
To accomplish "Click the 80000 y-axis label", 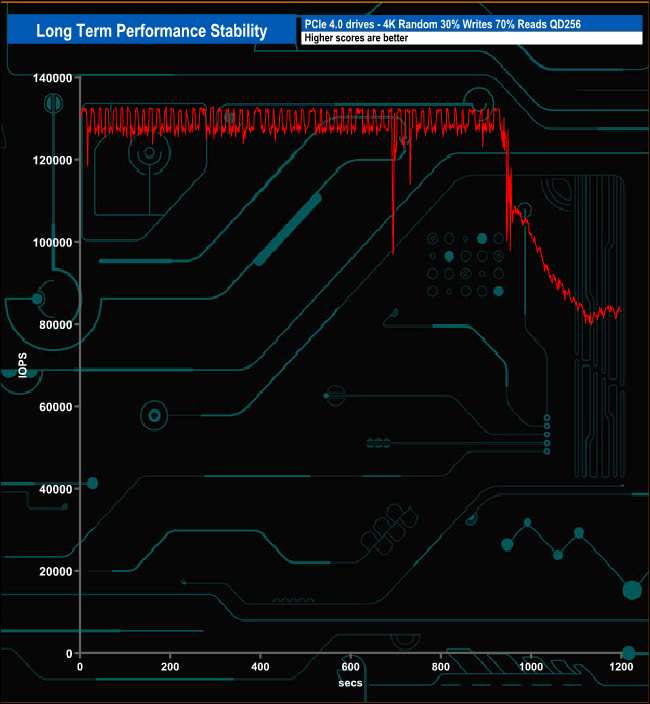I will tap(56, 325).
